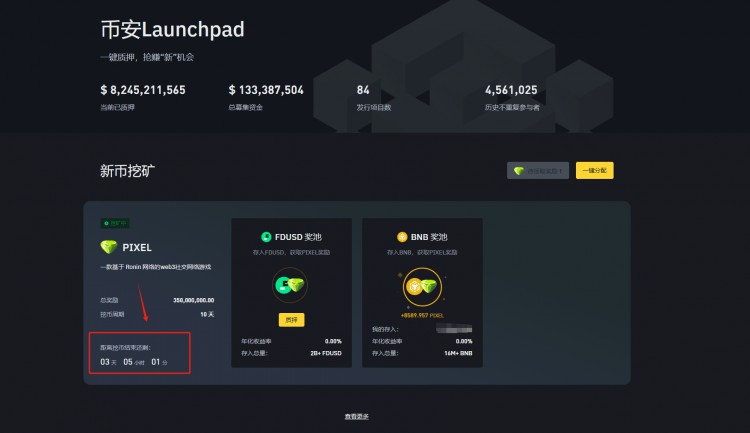Click the grey claim rewards button with gem
The width and height of the screenshot is (750, 433).
pos(538,171)
